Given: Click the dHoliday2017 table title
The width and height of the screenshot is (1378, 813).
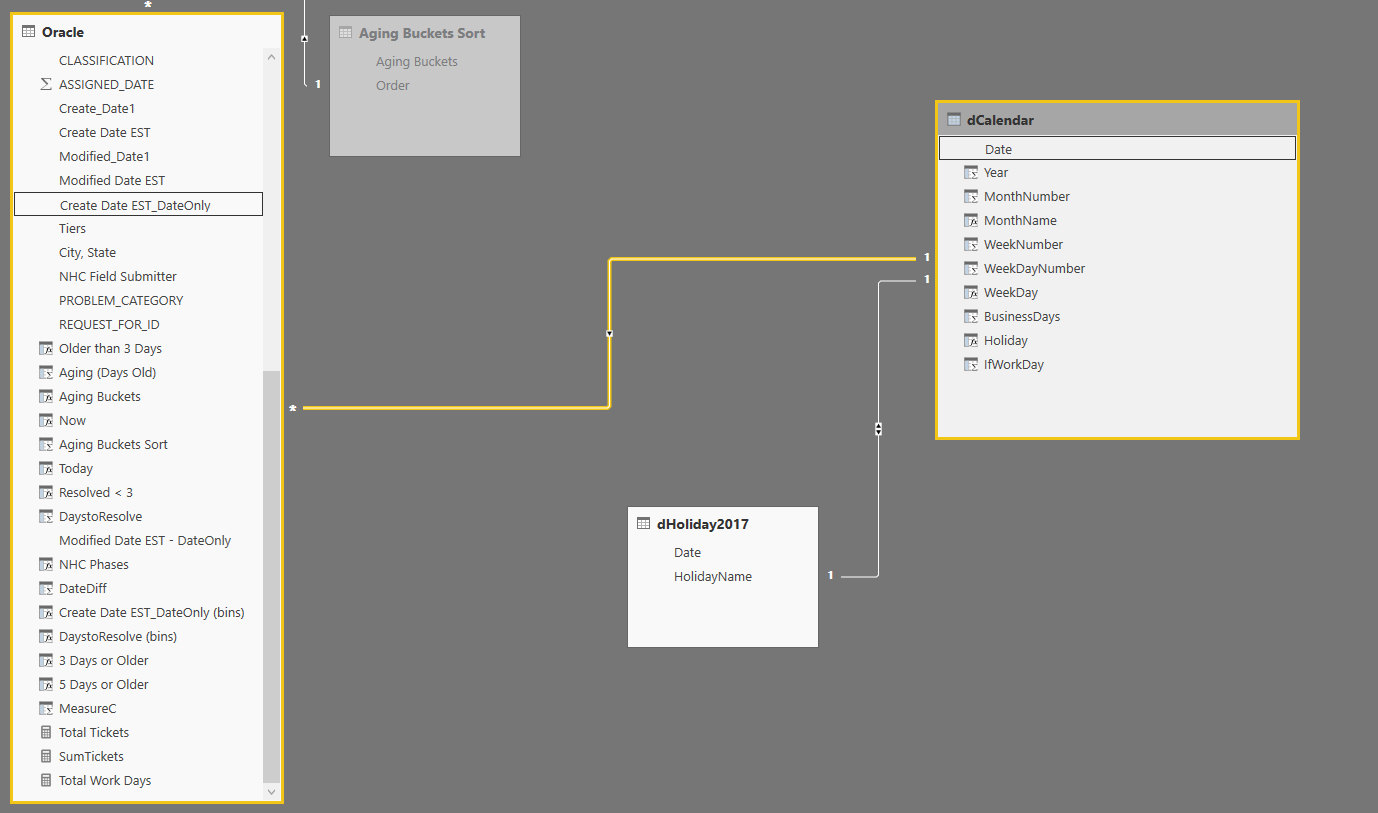Looking at the screenshot, I should 703,524.
